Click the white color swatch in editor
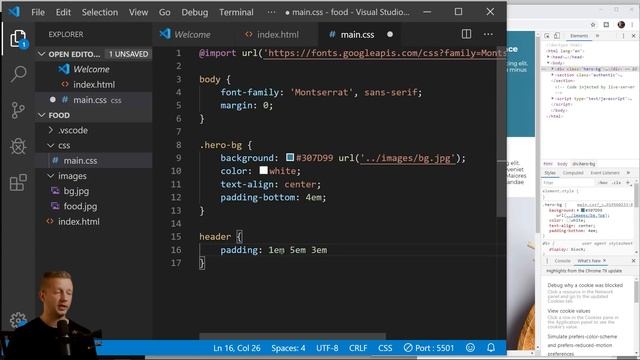The height and width of the screenshot is (360, 640). click(264, 170)
